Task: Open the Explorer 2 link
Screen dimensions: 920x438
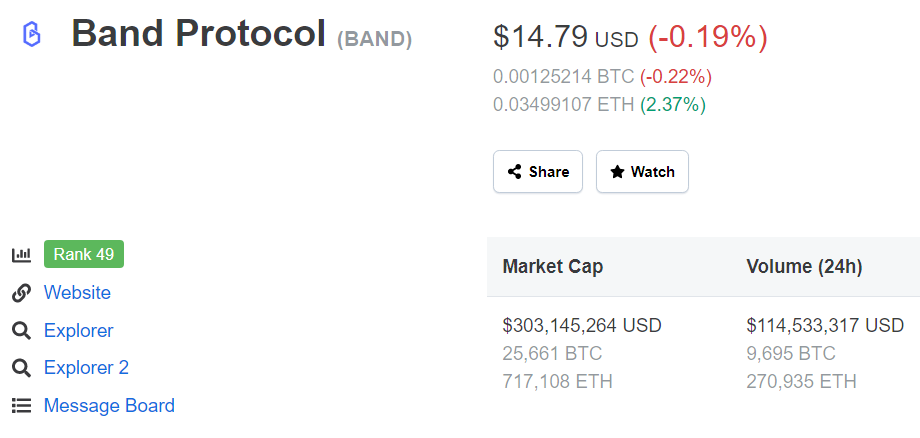Action: (x=86, y=368)
